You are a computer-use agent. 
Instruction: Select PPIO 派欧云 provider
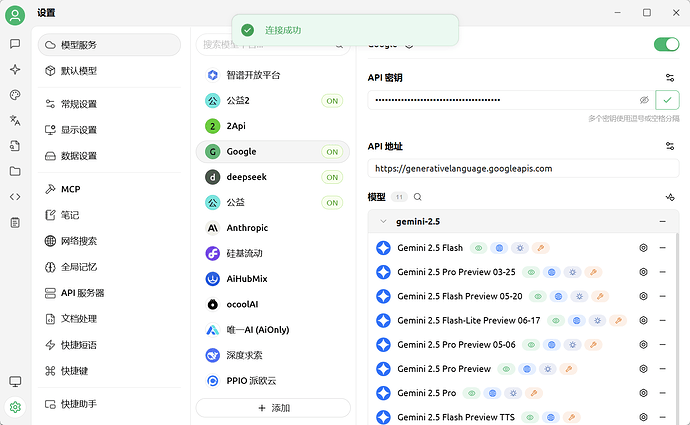pos(273,381)
